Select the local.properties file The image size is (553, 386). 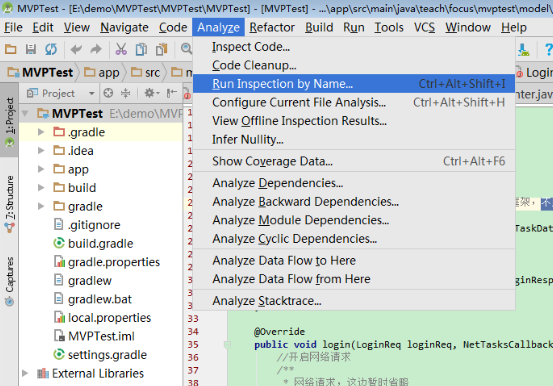(102, 318)
